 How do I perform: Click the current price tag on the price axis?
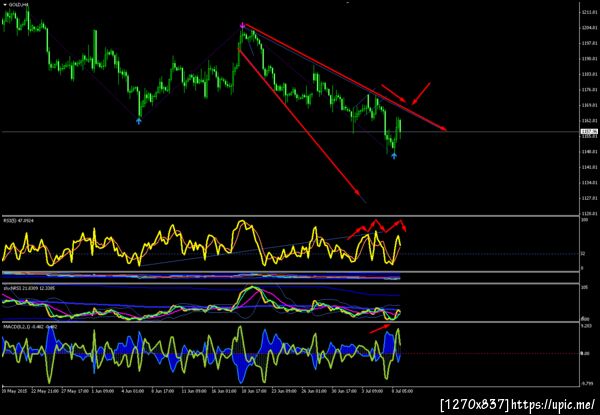[x=587, y=132]
